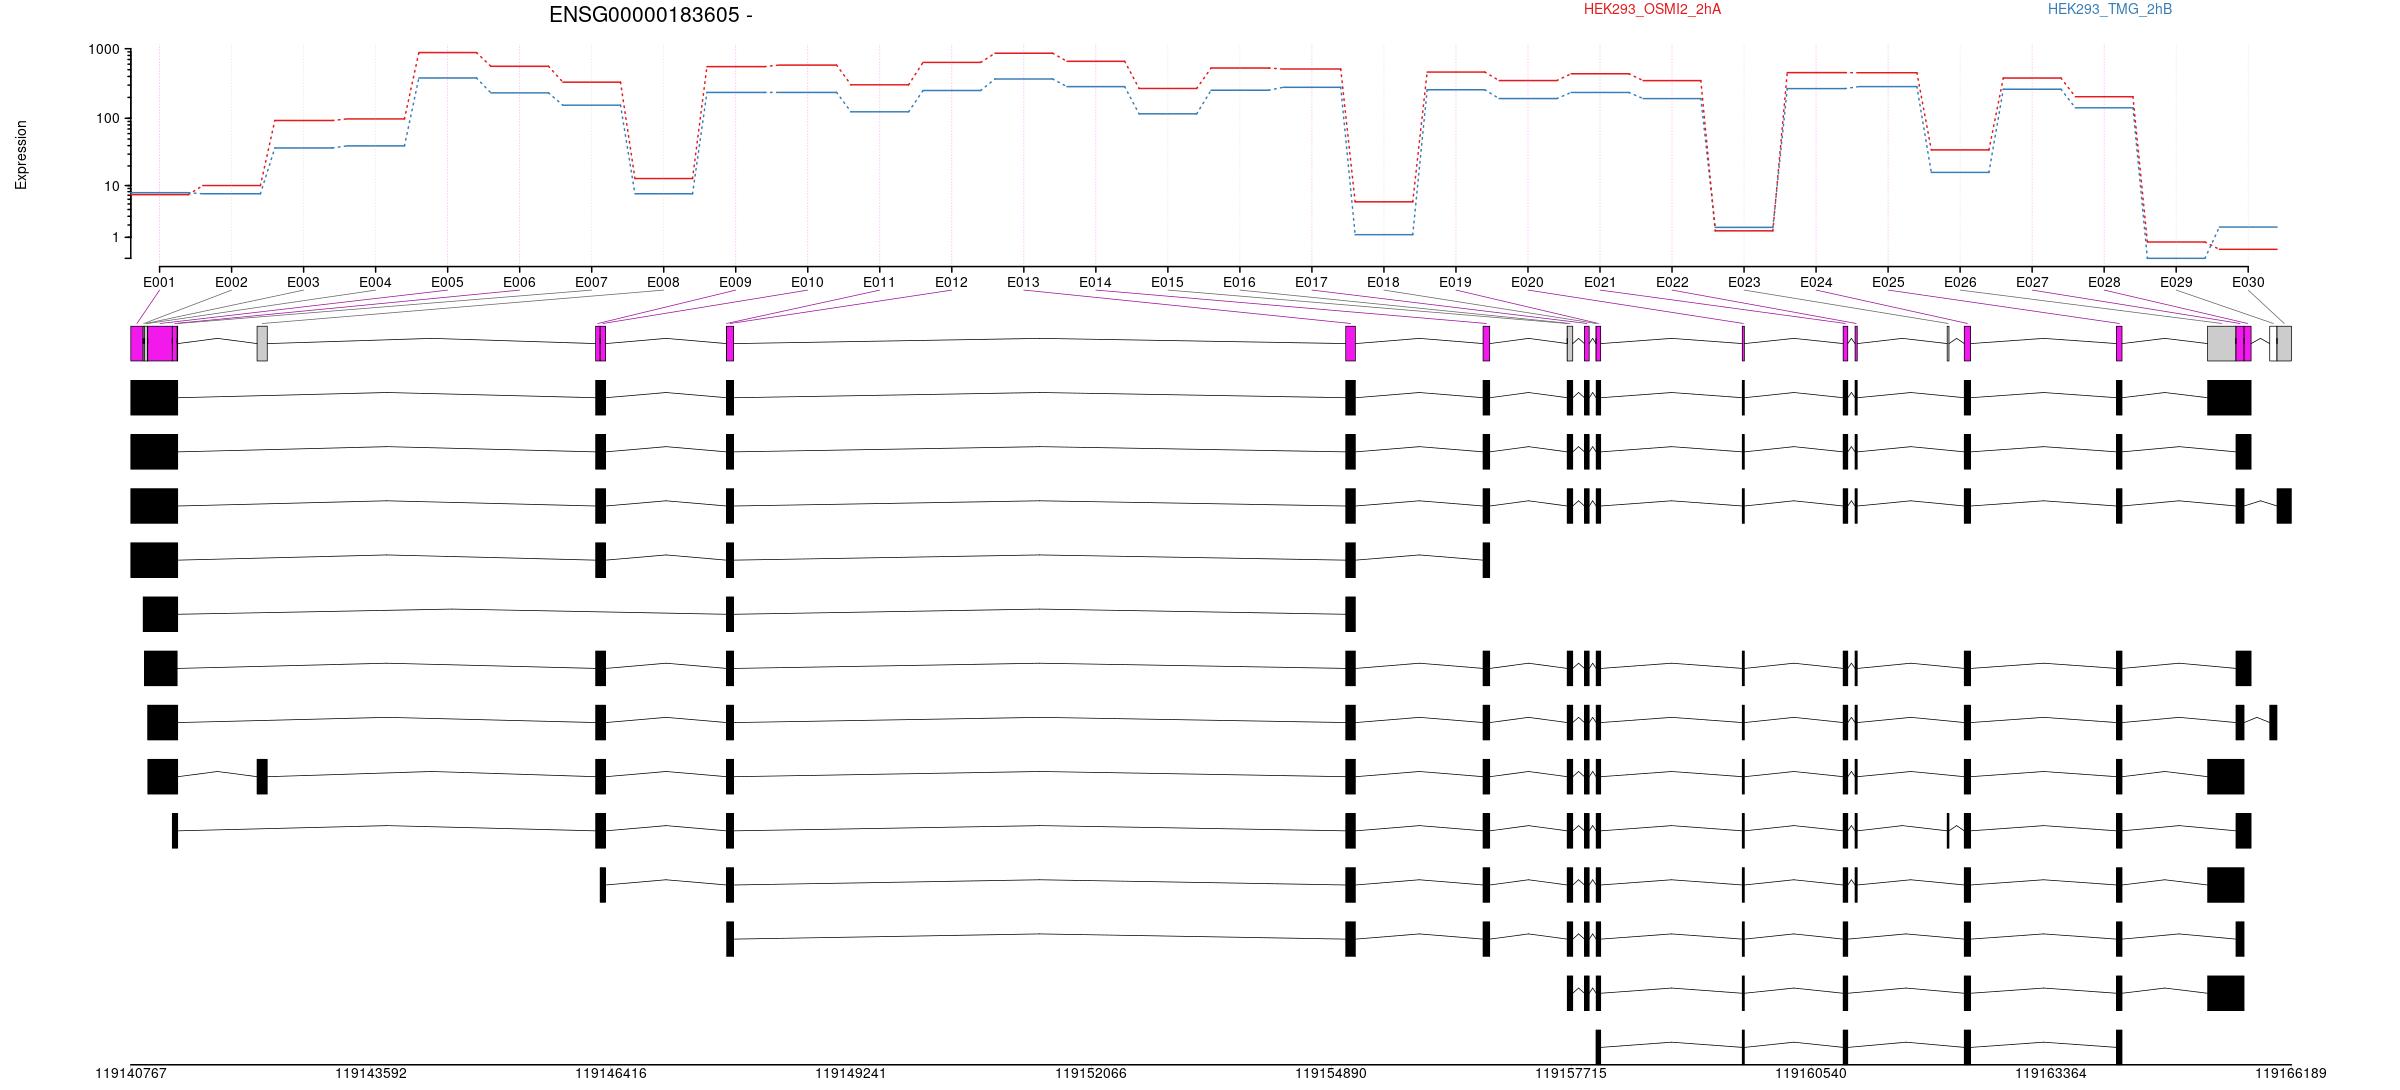Click genomic coordinate 119140767
2400x1090 pixels.
point(131,1073)
